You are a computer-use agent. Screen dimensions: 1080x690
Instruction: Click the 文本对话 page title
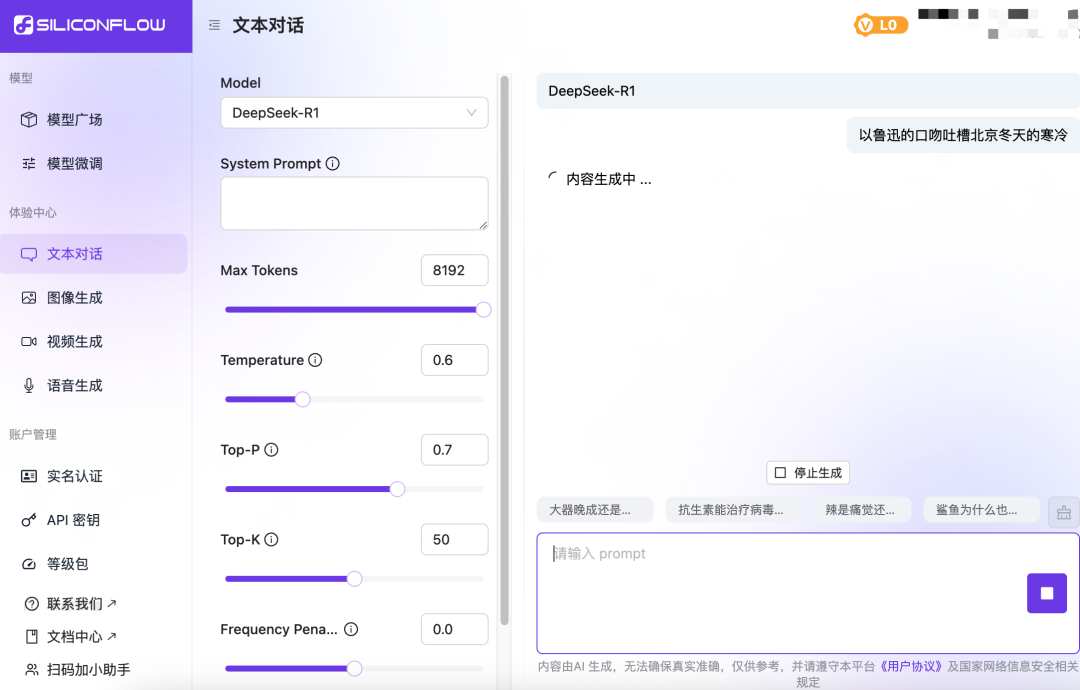[268, 25]
